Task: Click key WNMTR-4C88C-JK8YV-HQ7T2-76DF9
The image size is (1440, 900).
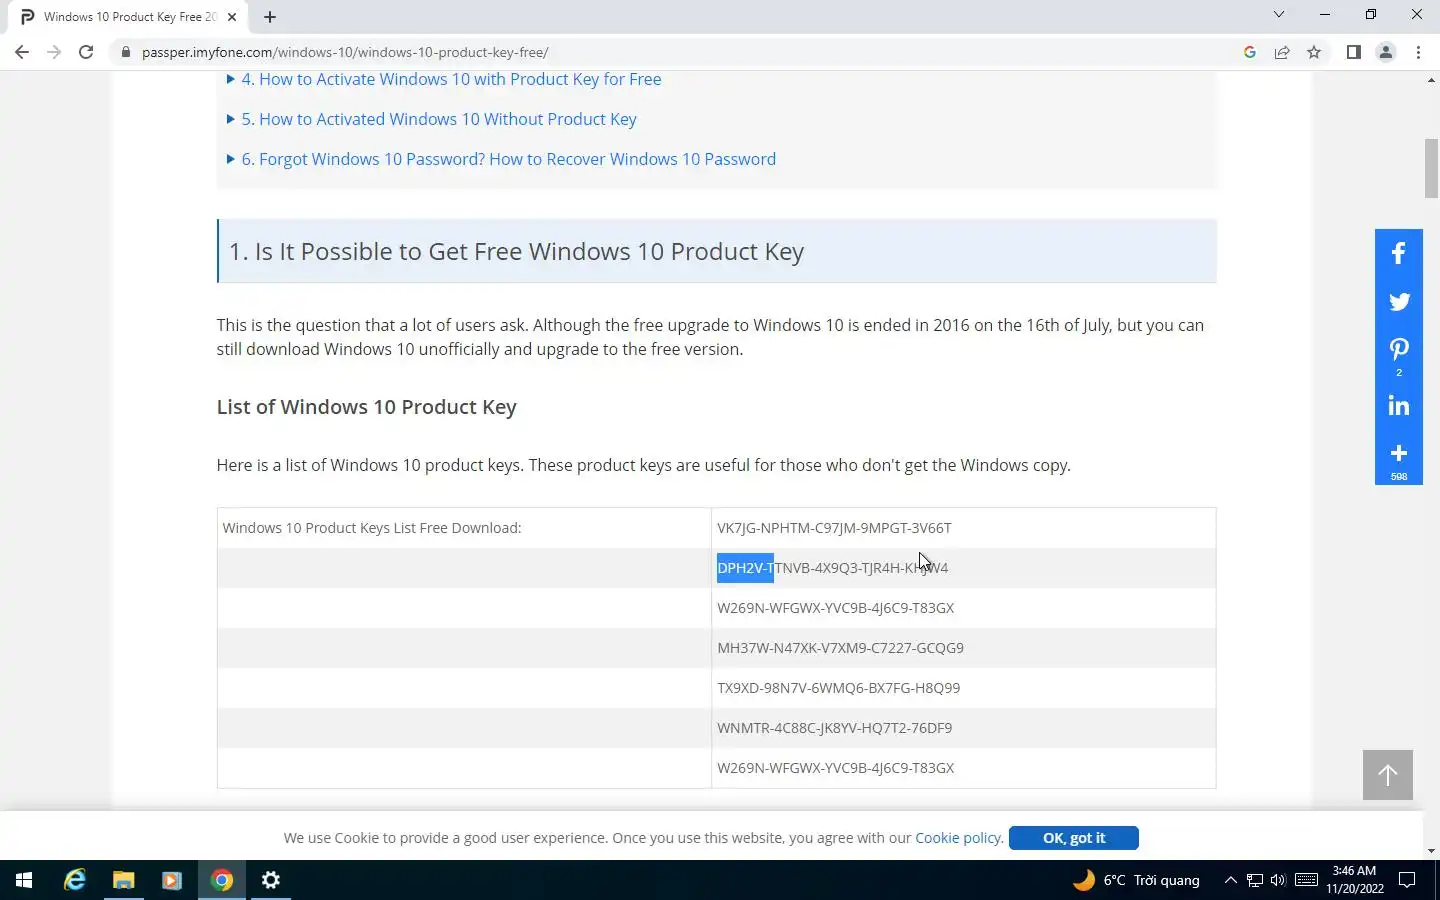Action: coord(834,728)
